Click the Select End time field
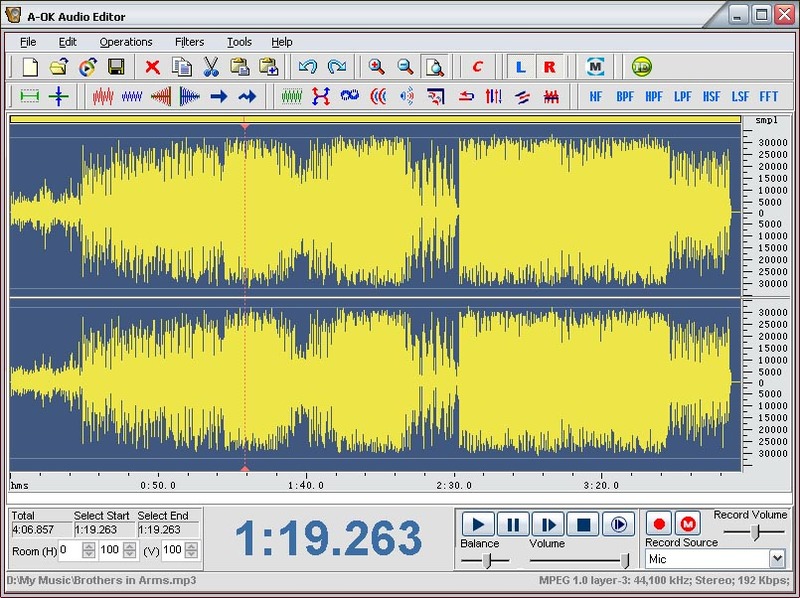This screenshot has height=598, width=800. 167,530
